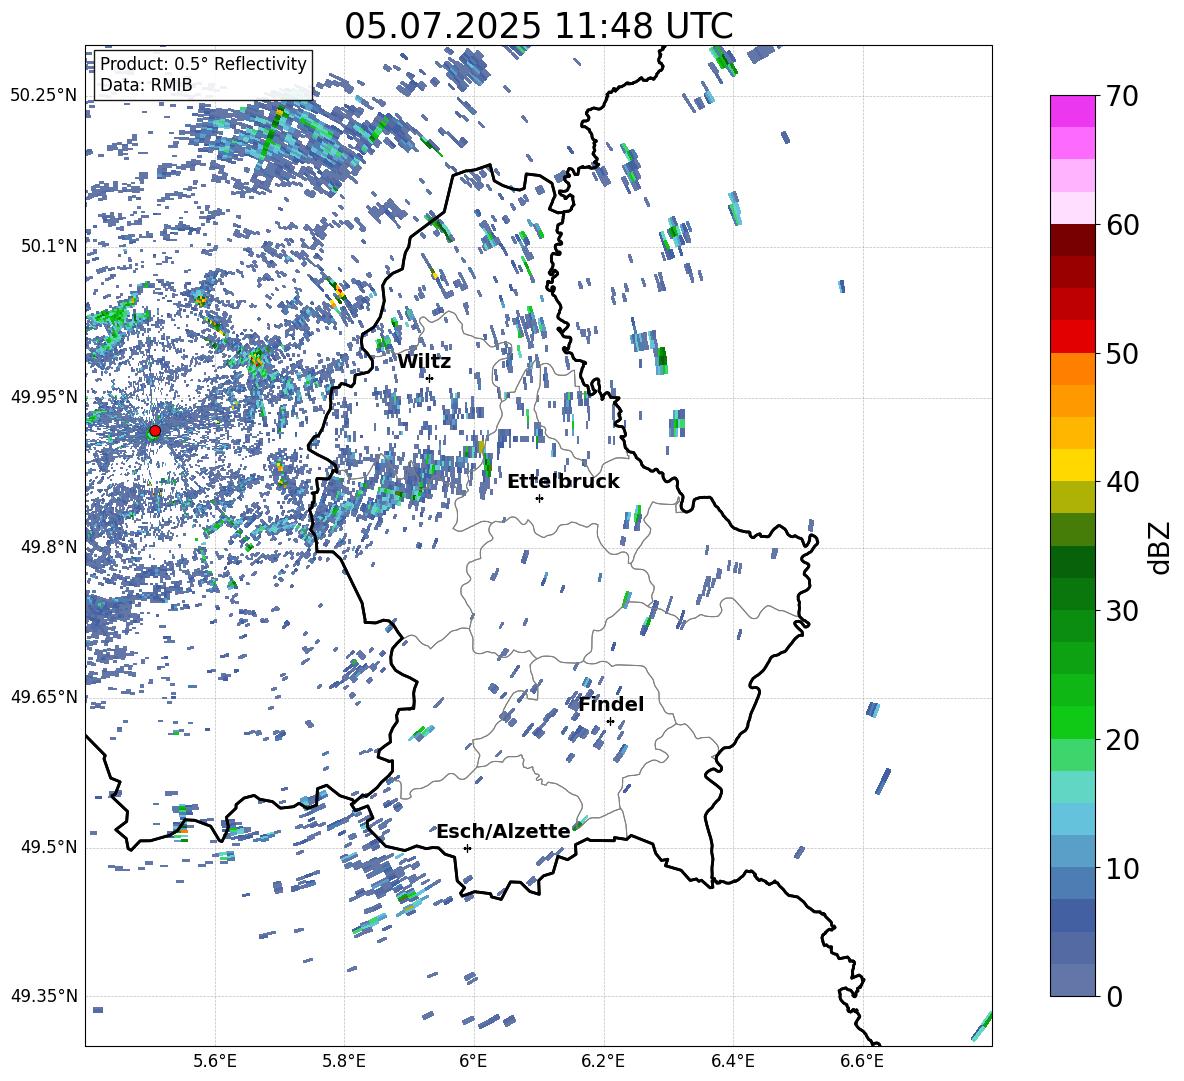Image resolution: width=1184 pixels, height=1081 pixels.
Task: Click the 6.4°E longitude label
Action: click(733, 1062)
